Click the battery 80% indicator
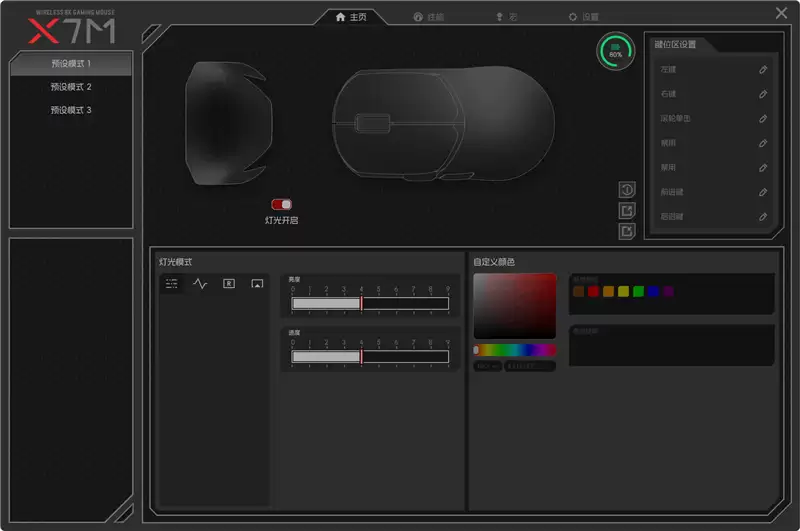The width and height of the screenshot is (800, 531). (616, 51)
